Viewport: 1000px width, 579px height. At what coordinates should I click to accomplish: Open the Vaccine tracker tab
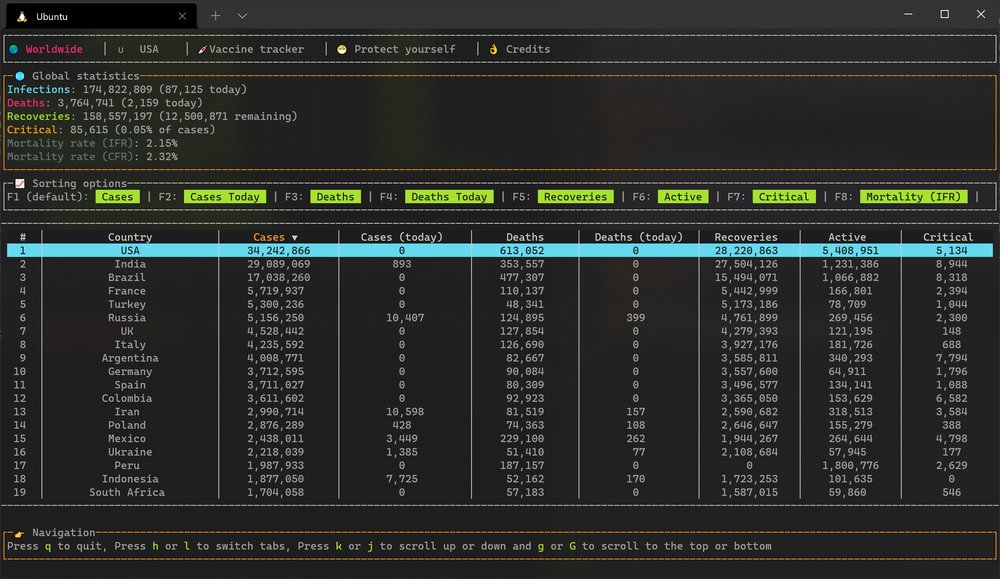tap(256, 49)
